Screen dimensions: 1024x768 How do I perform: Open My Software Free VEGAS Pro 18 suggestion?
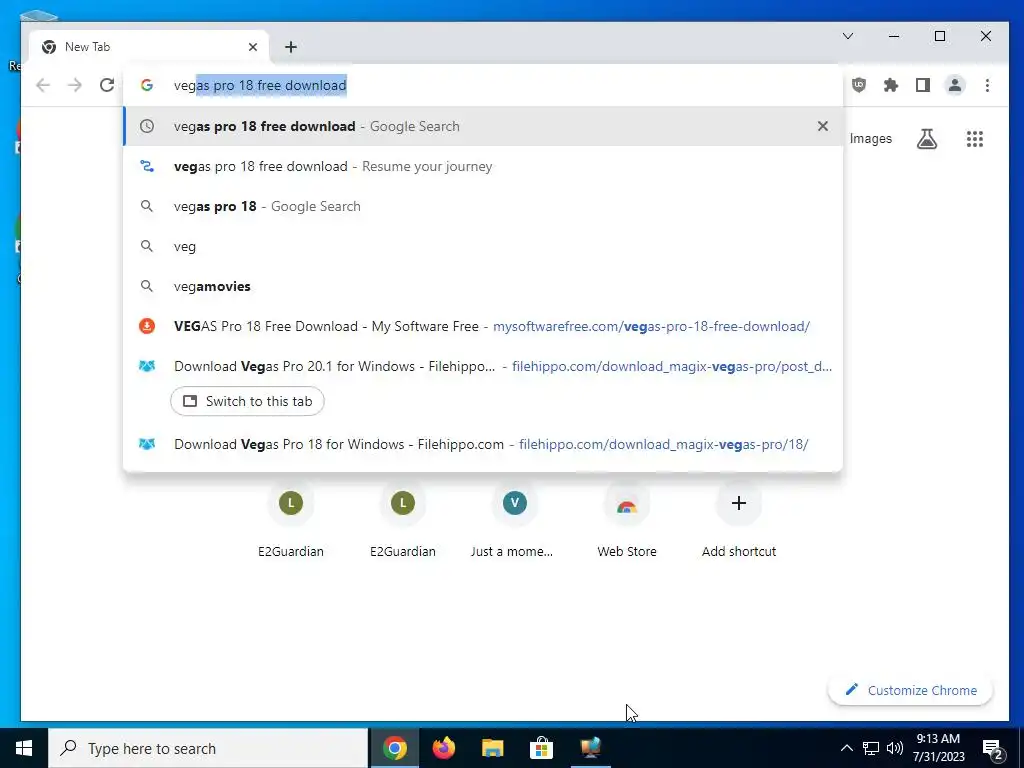[x=483, y=326]
